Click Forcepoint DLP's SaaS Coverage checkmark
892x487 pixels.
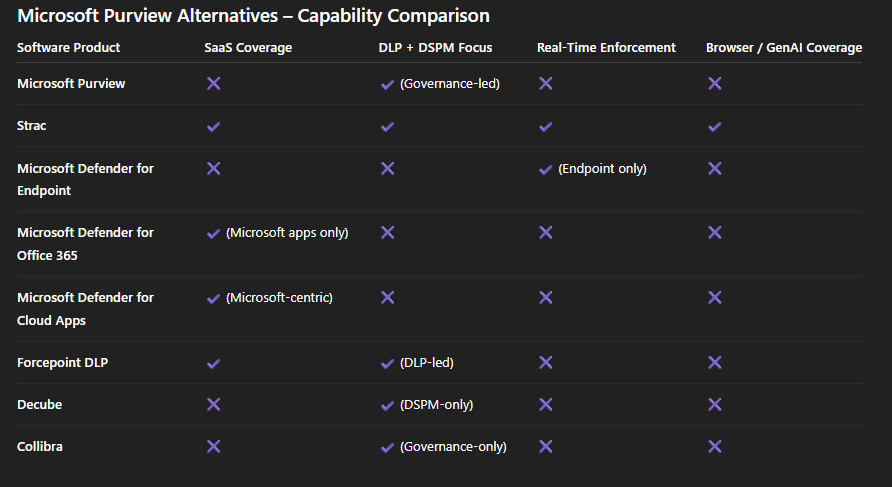coord(213,363)
